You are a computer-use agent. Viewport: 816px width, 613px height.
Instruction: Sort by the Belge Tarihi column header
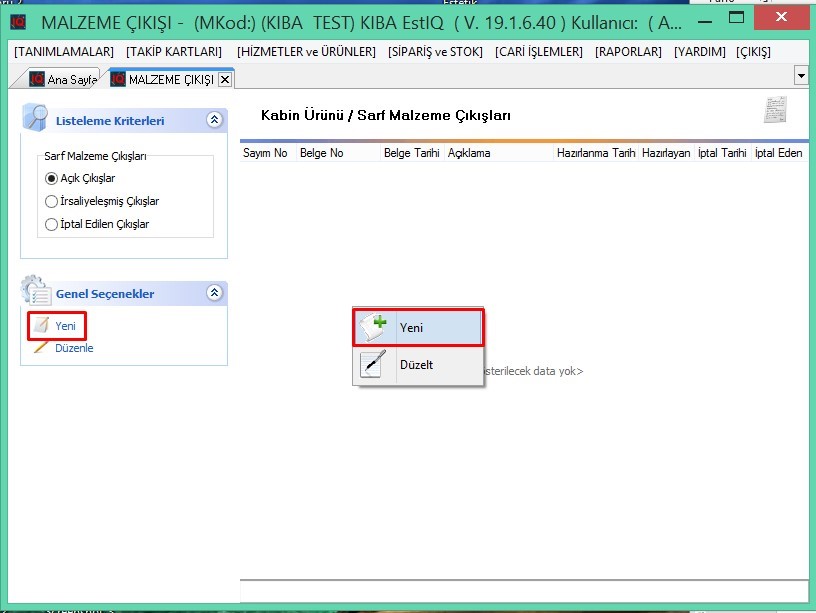click(411, 153)
